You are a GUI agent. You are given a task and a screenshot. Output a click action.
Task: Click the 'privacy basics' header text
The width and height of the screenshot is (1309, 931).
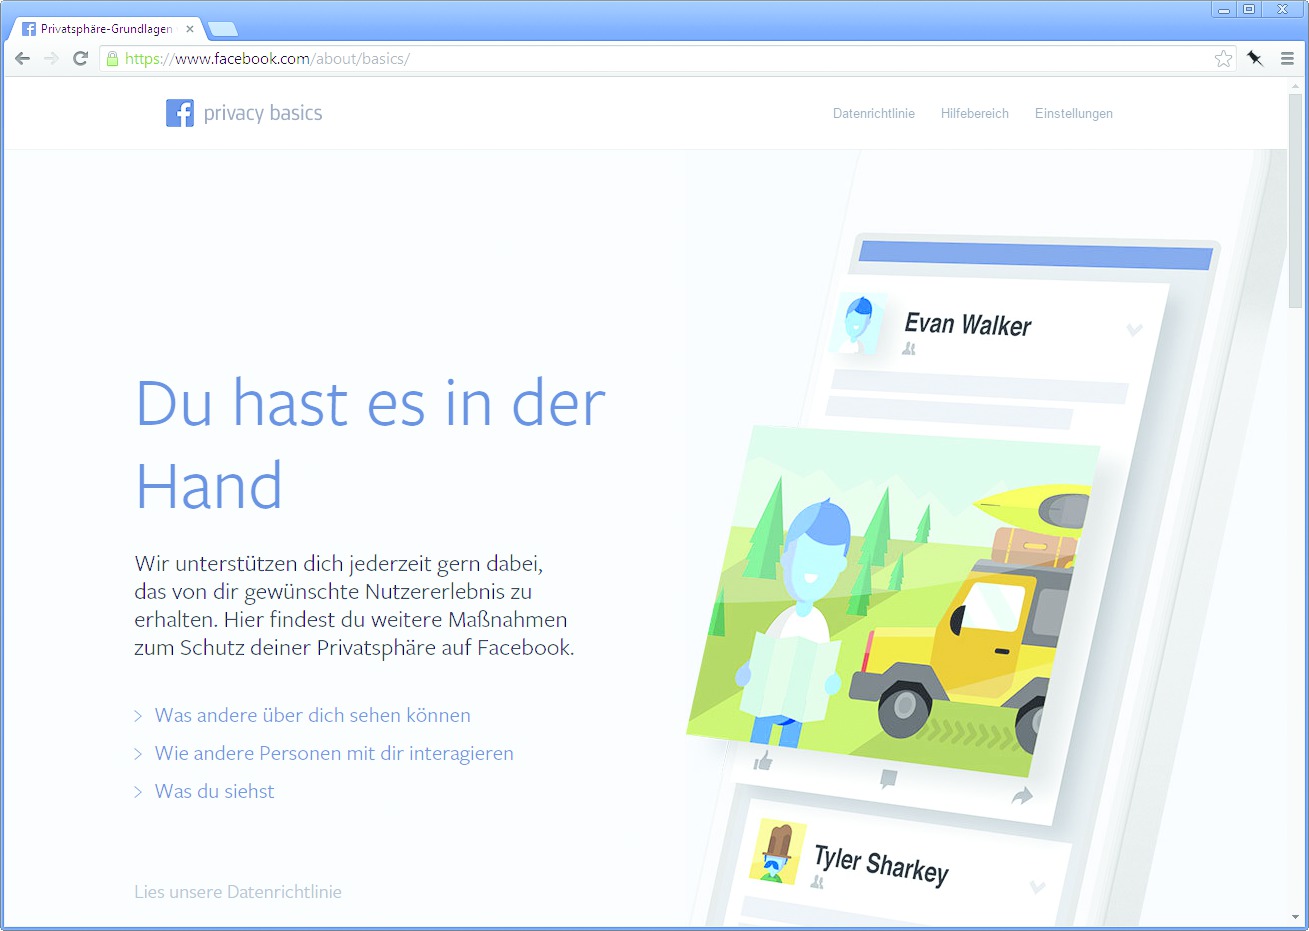(x=263, y=113)
